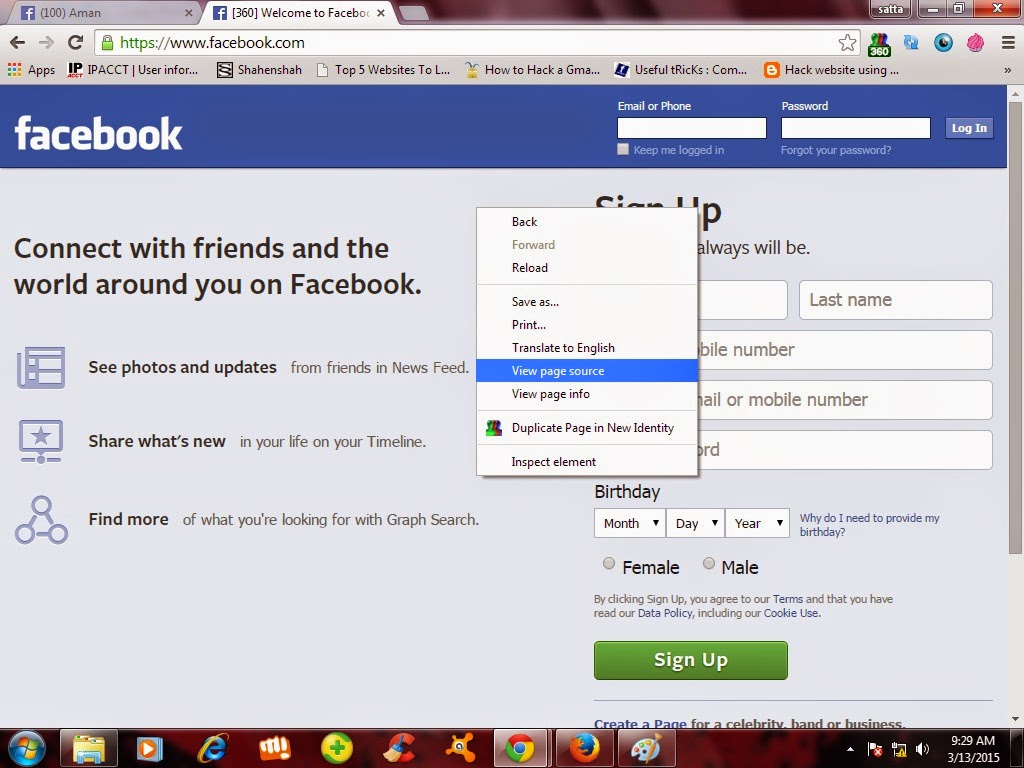Click the facebook logo
The height and width of the screenshot is (768, 1024).
[99, 134]
